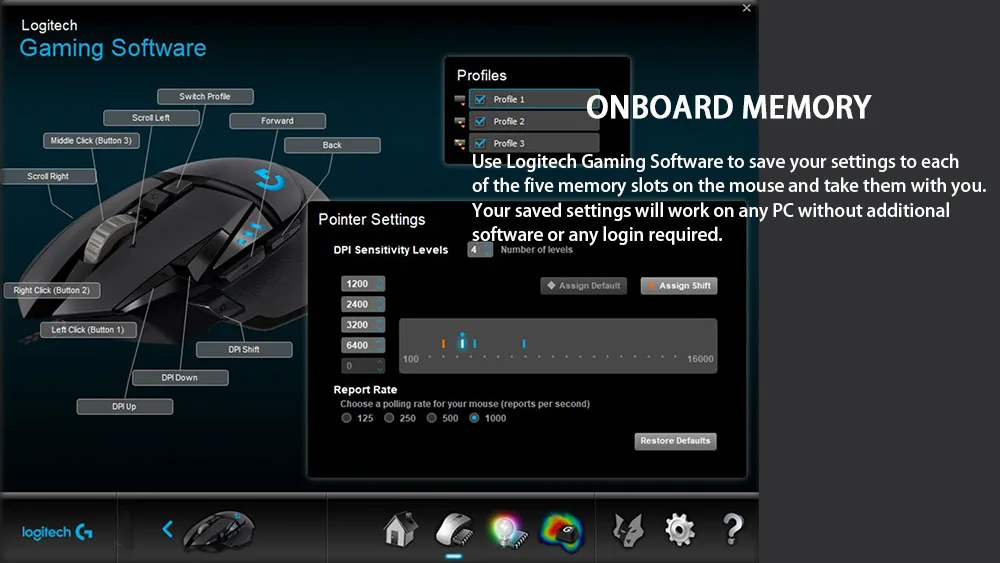The image size is (1000, 563).
Task: Click the Profile 3 slot icon
Action: 460,144
